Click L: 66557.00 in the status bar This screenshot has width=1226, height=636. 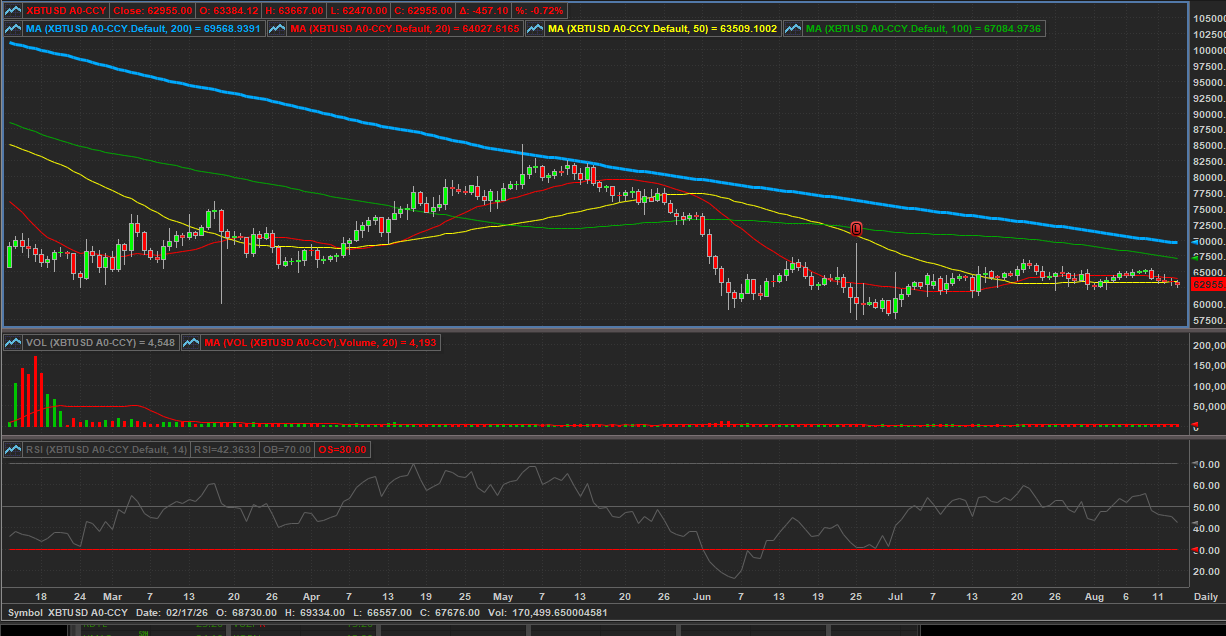pos(382,612)
